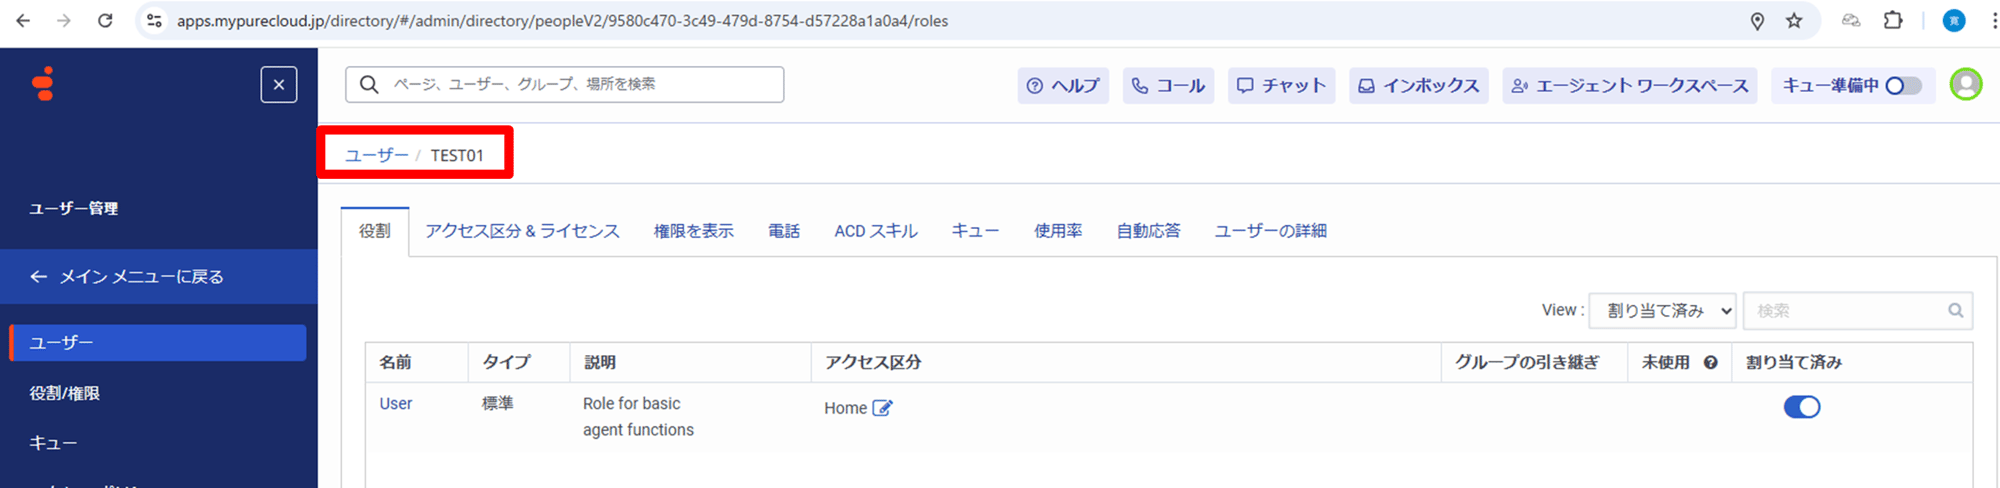Click the help icon beside 未使用 column

[1711, 363]
